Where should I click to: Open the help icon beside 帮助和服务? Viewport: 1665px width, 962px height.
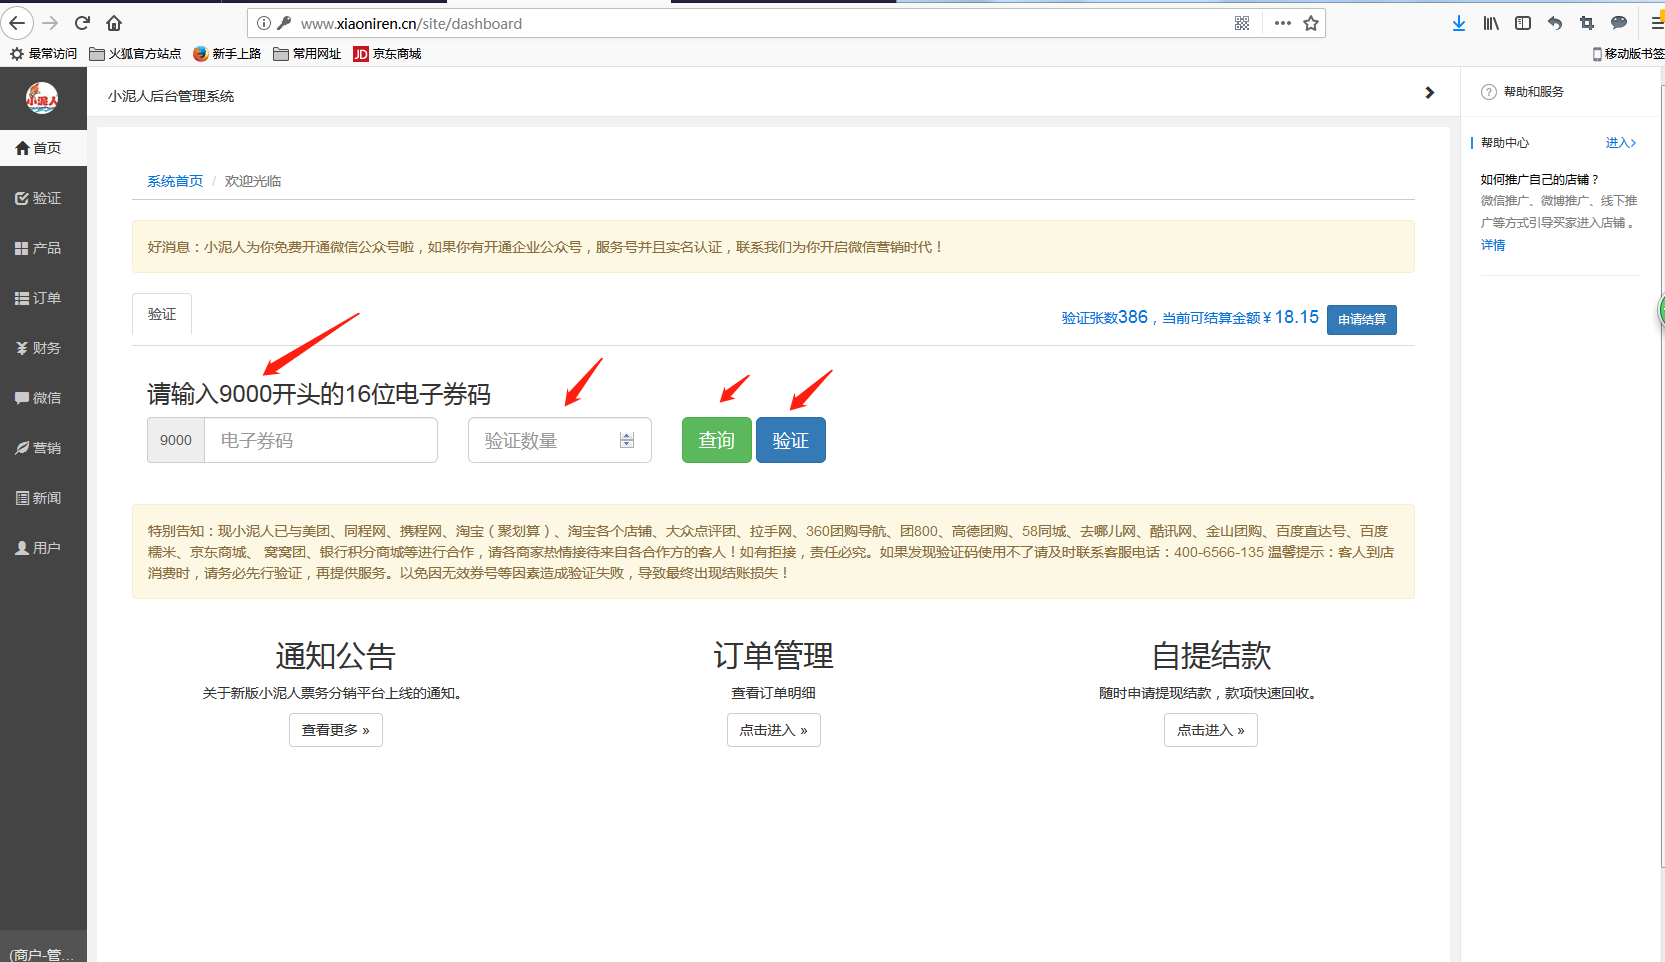point(1487,91)
